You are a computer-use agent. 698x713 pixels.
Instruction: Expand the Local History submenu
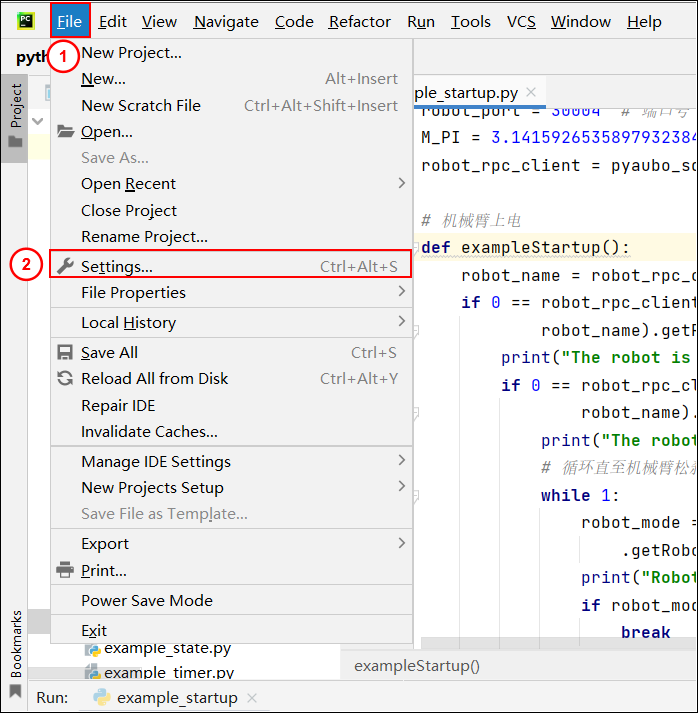pyautogui.click(x=231, y=322)
